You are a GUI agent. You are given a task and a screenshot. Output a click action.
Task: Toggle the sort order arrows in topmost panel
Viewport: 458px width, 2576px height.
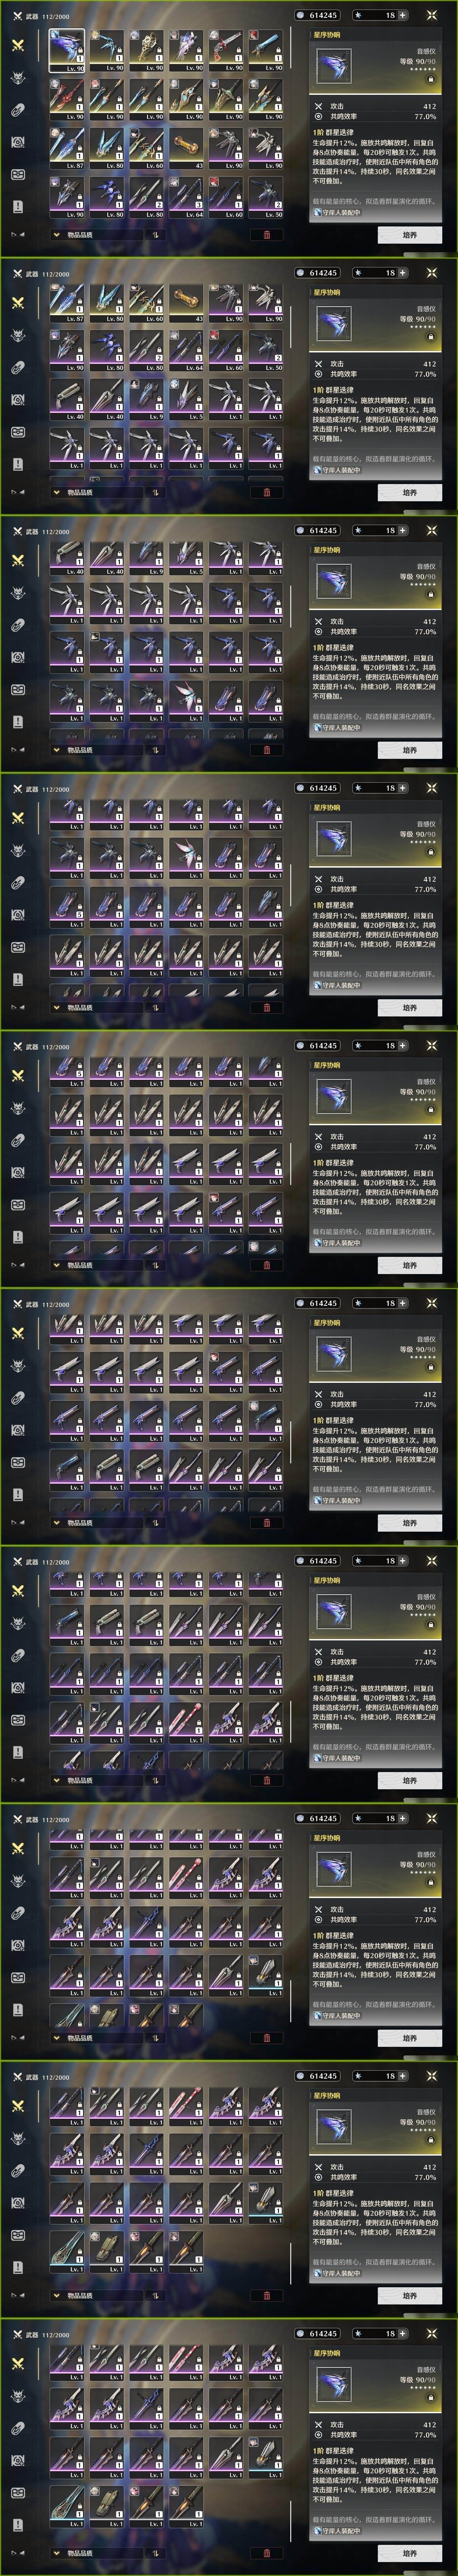(155, 235)
